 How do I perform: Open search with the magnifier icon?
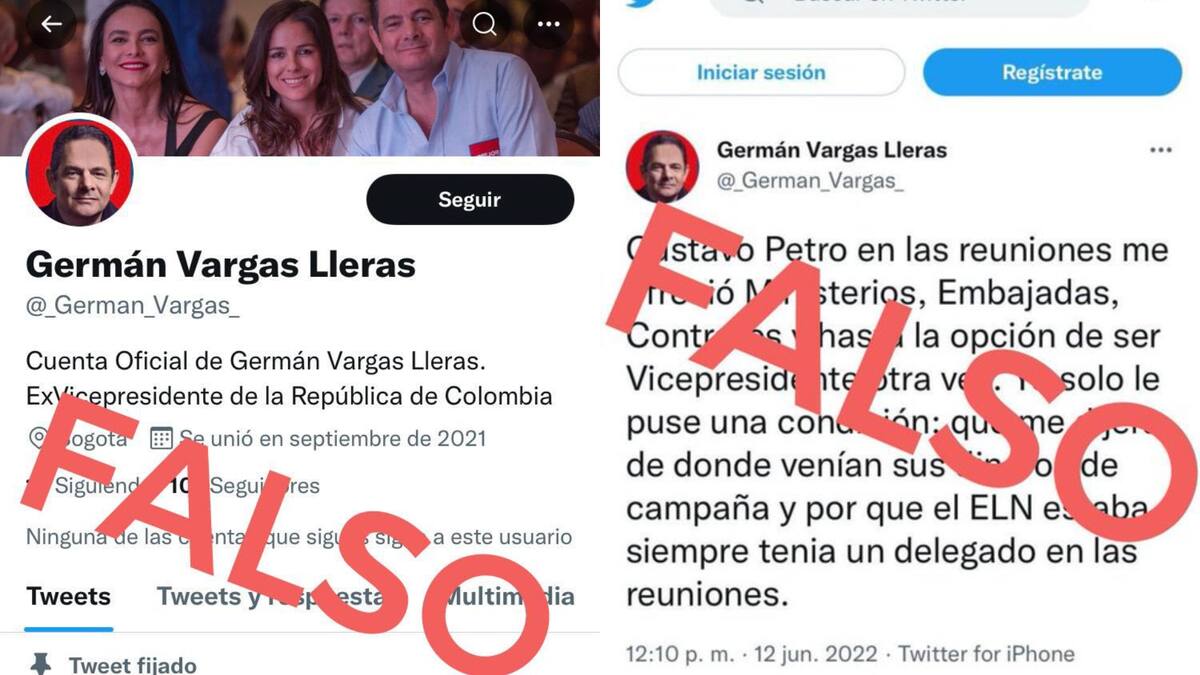485,25
